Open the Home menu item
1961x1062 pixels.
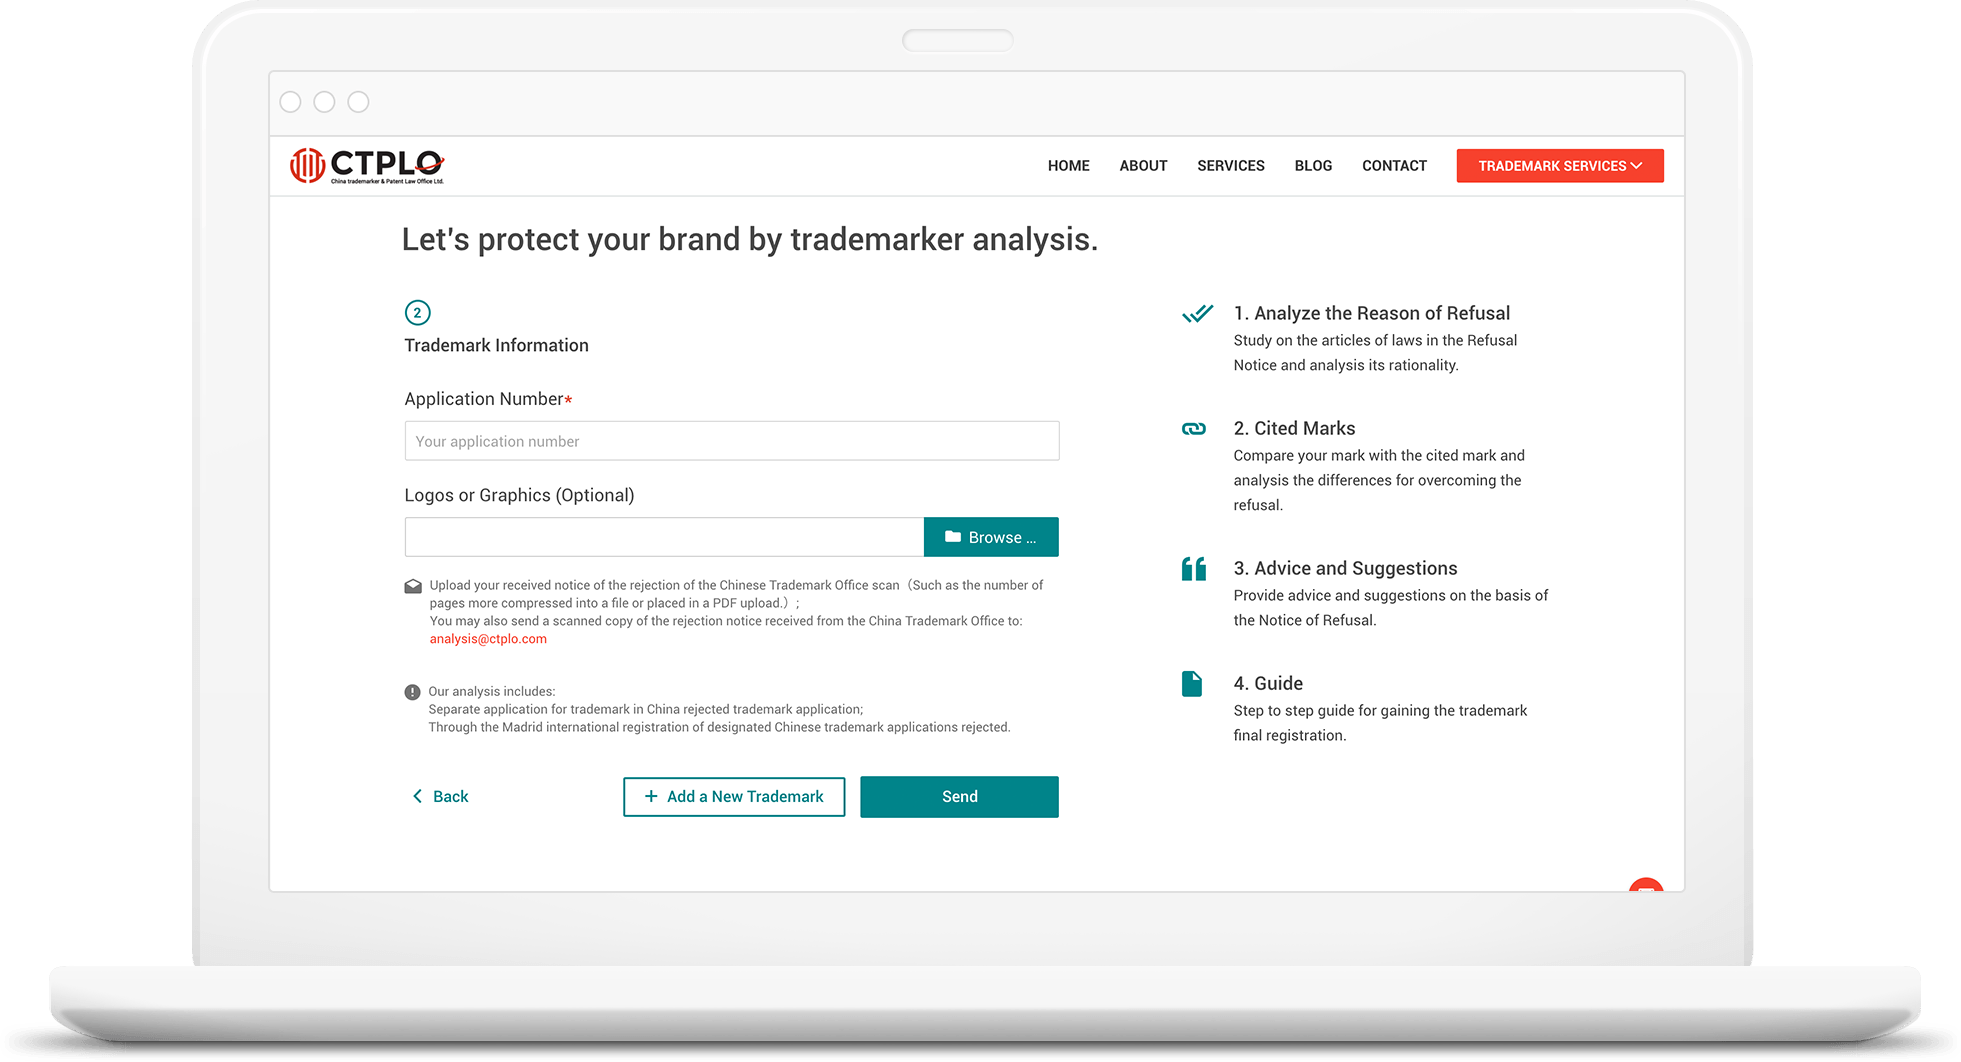(x=1068, y=166)
